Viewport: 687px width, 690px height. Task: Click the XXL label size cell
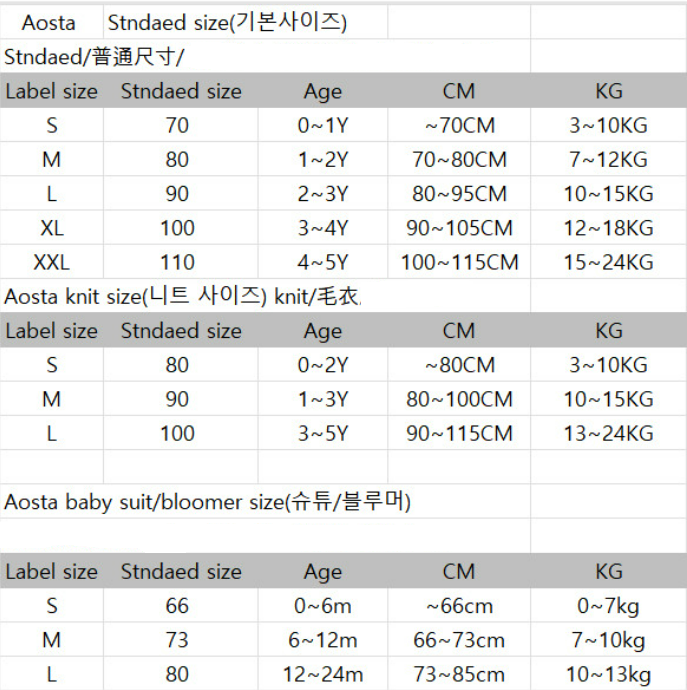(x=52, y=263)
